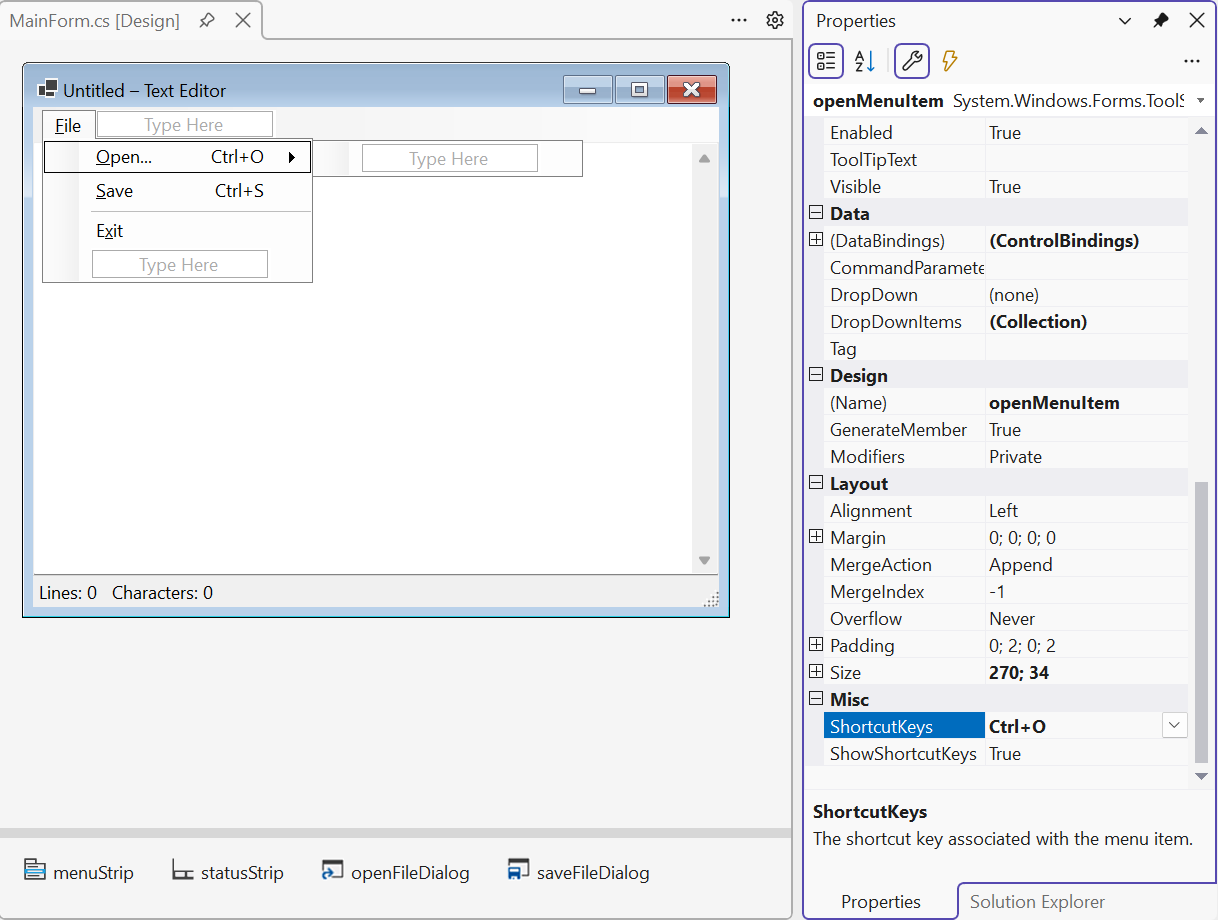
Task: Click the Tag property value field
Action: pos(1087,348)
